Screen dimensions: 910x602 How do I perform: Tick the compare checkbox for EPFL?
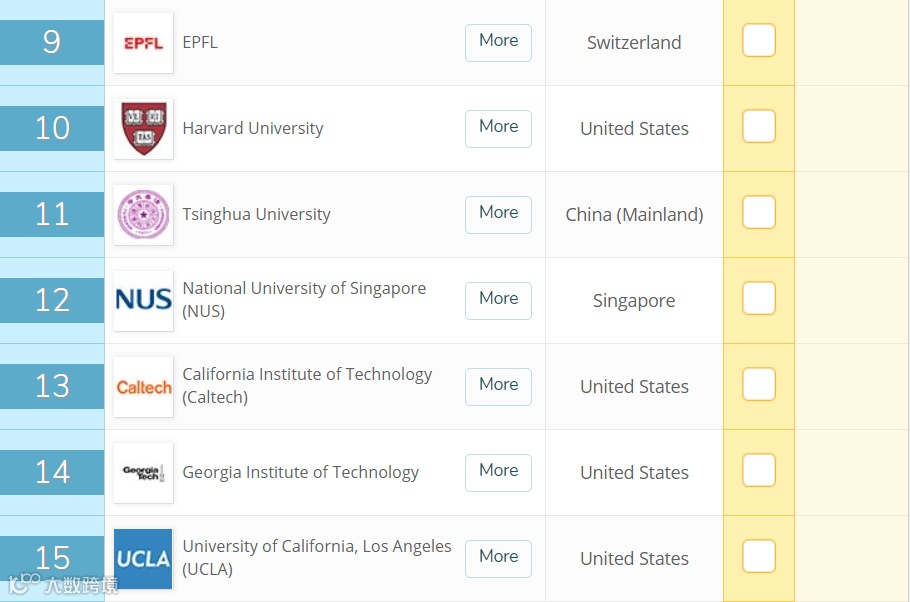coord(759,40)
